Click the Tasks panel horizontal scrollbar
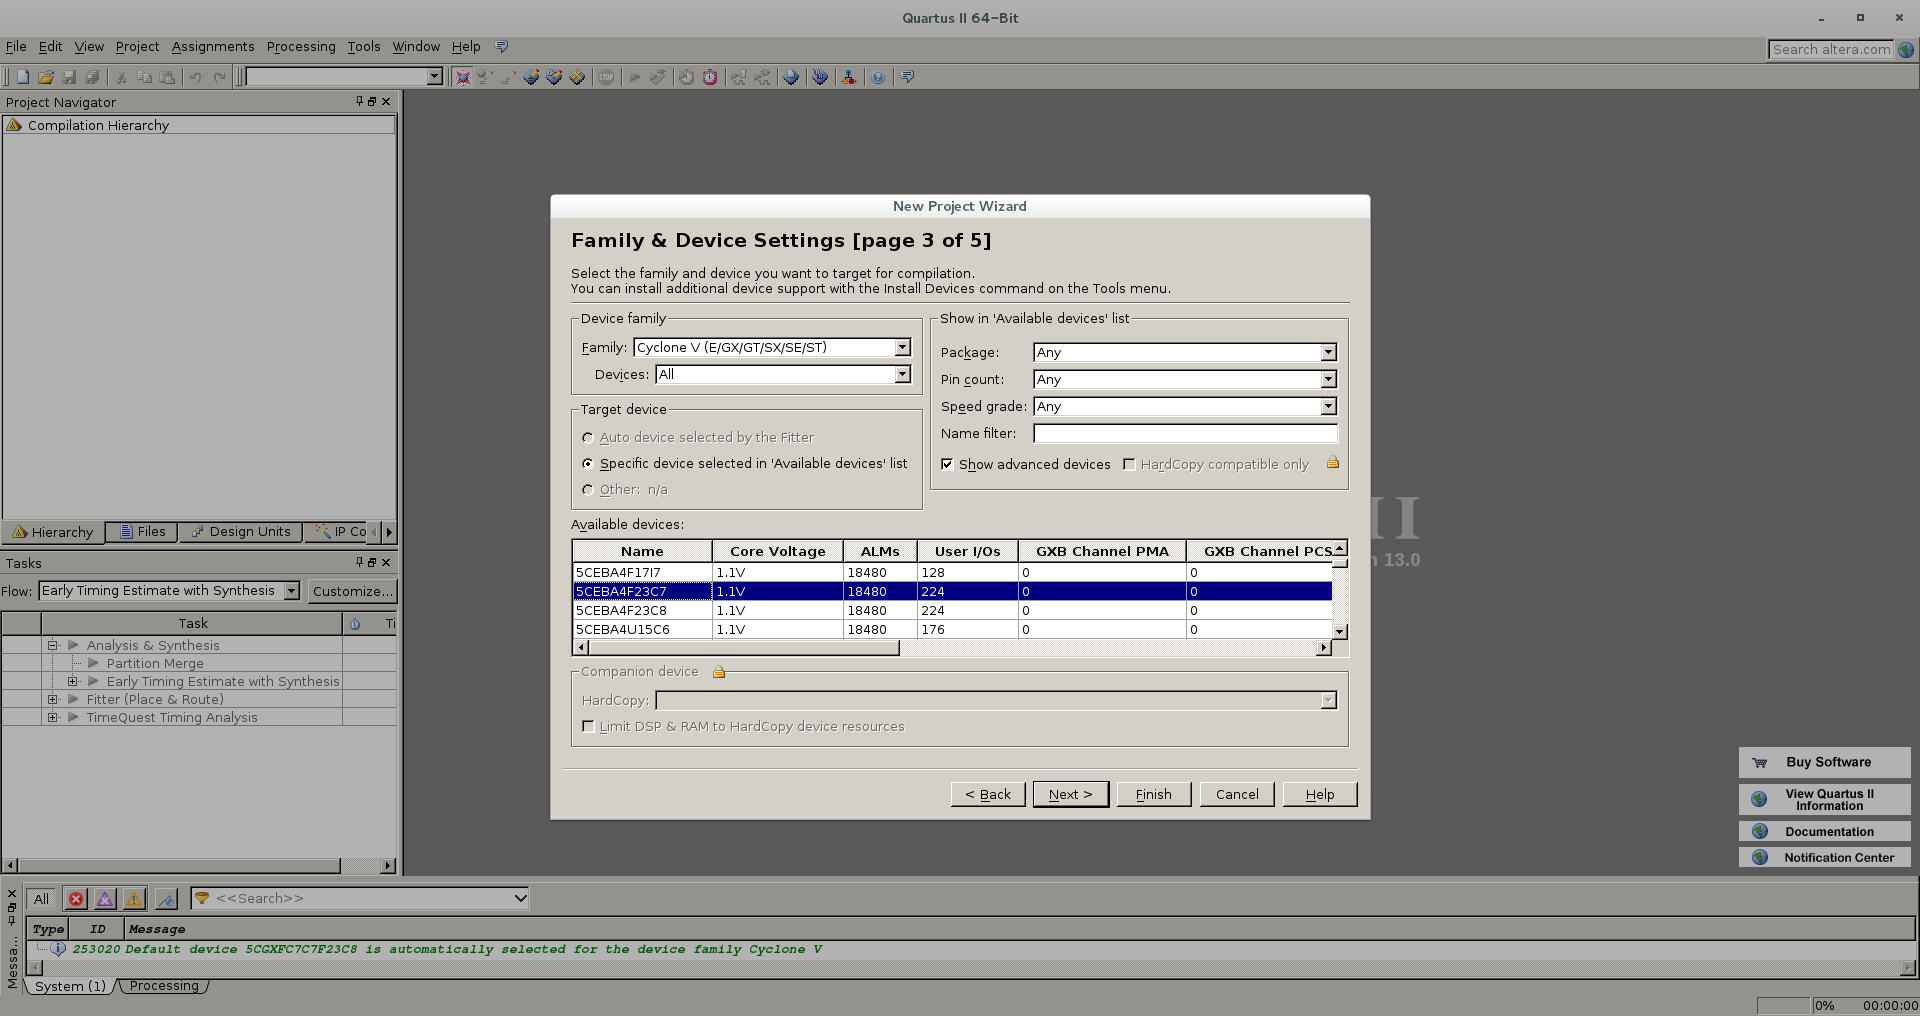 pos(180,865)
